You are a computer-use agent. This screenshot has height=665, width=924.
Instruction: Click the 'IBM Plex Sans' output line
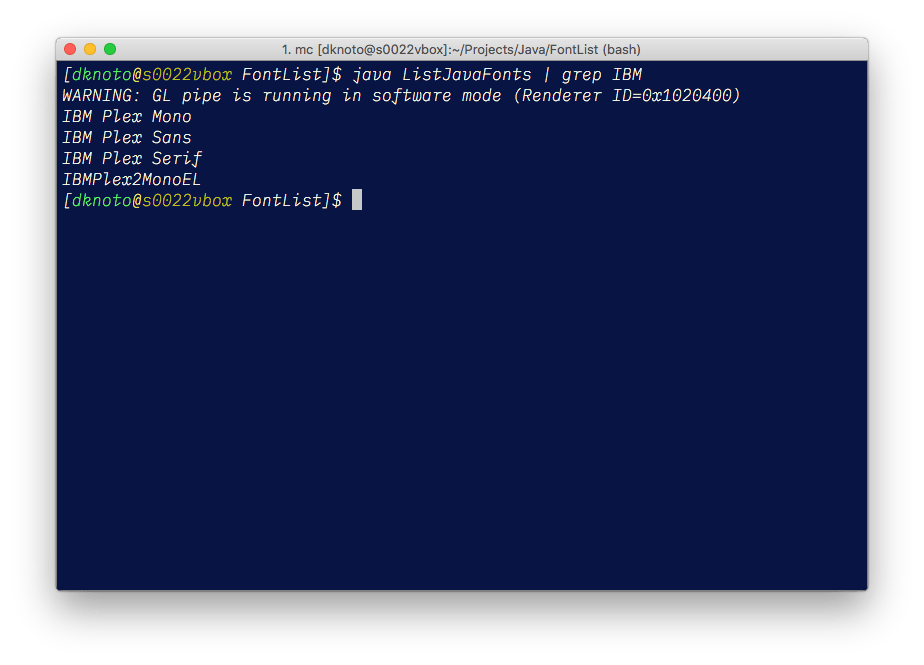(x=127, y=137)
